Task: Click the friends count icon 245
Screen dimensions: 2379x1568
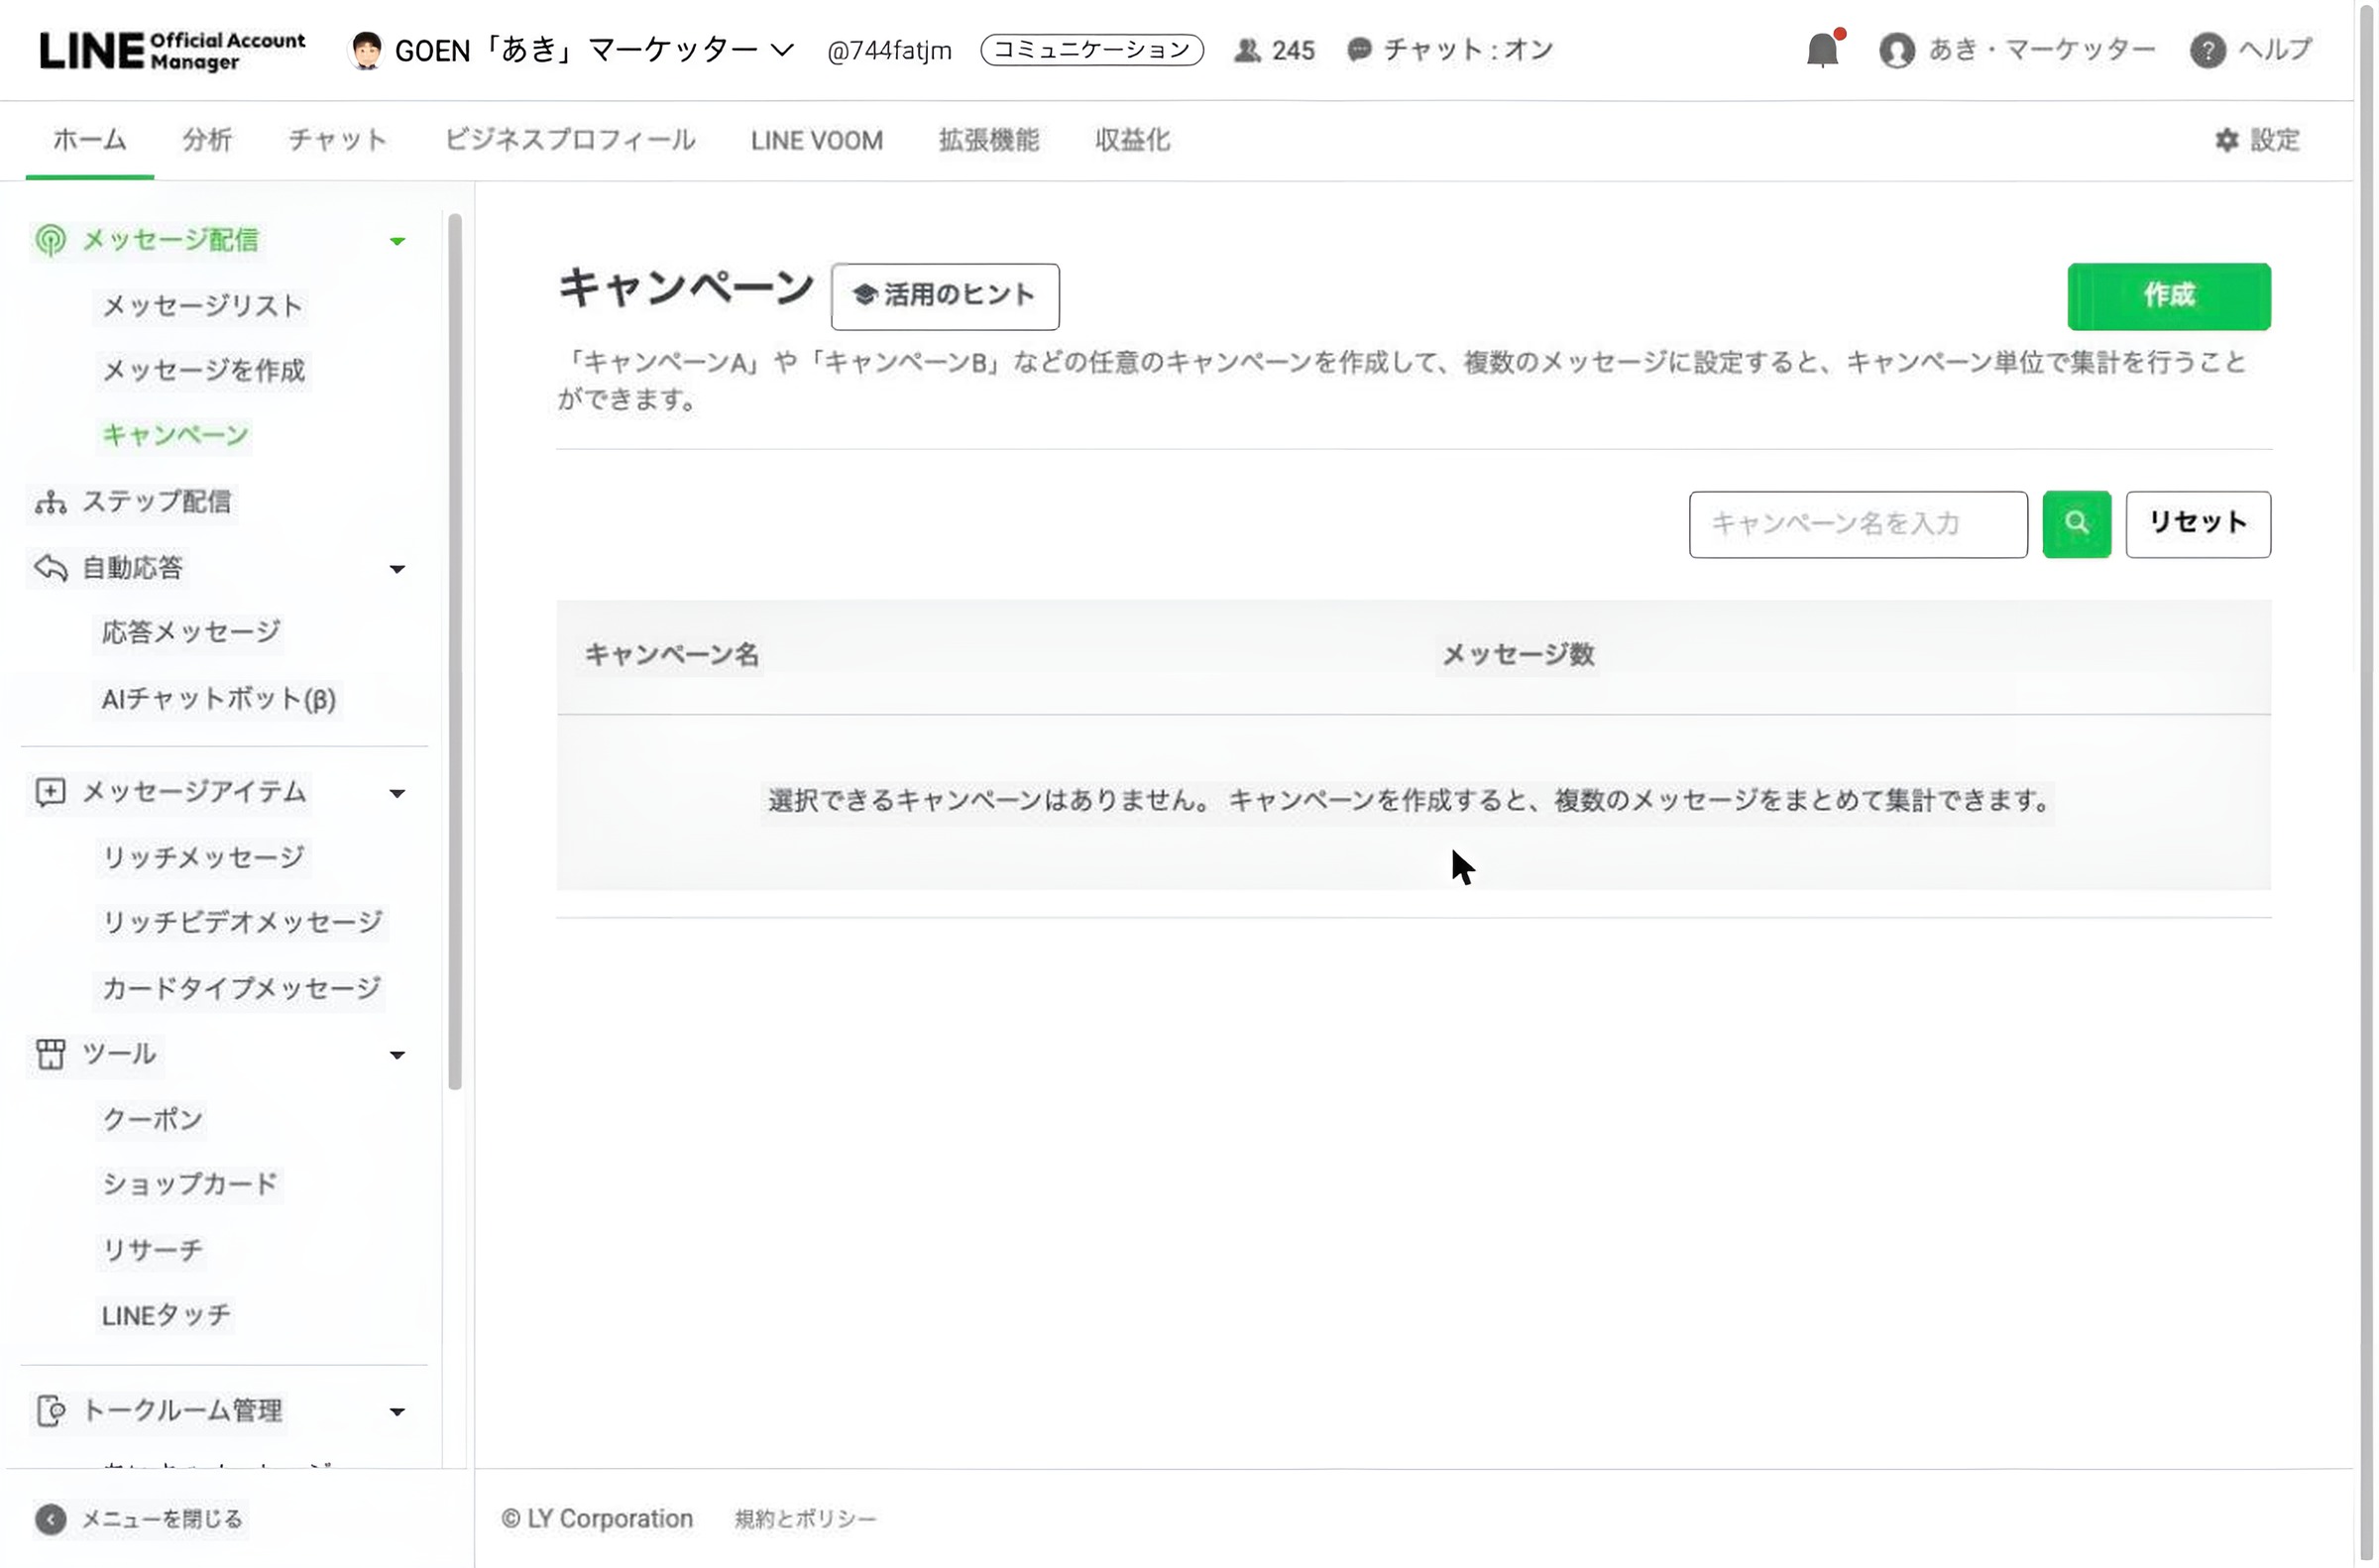Action: (x=1247, y=50)
